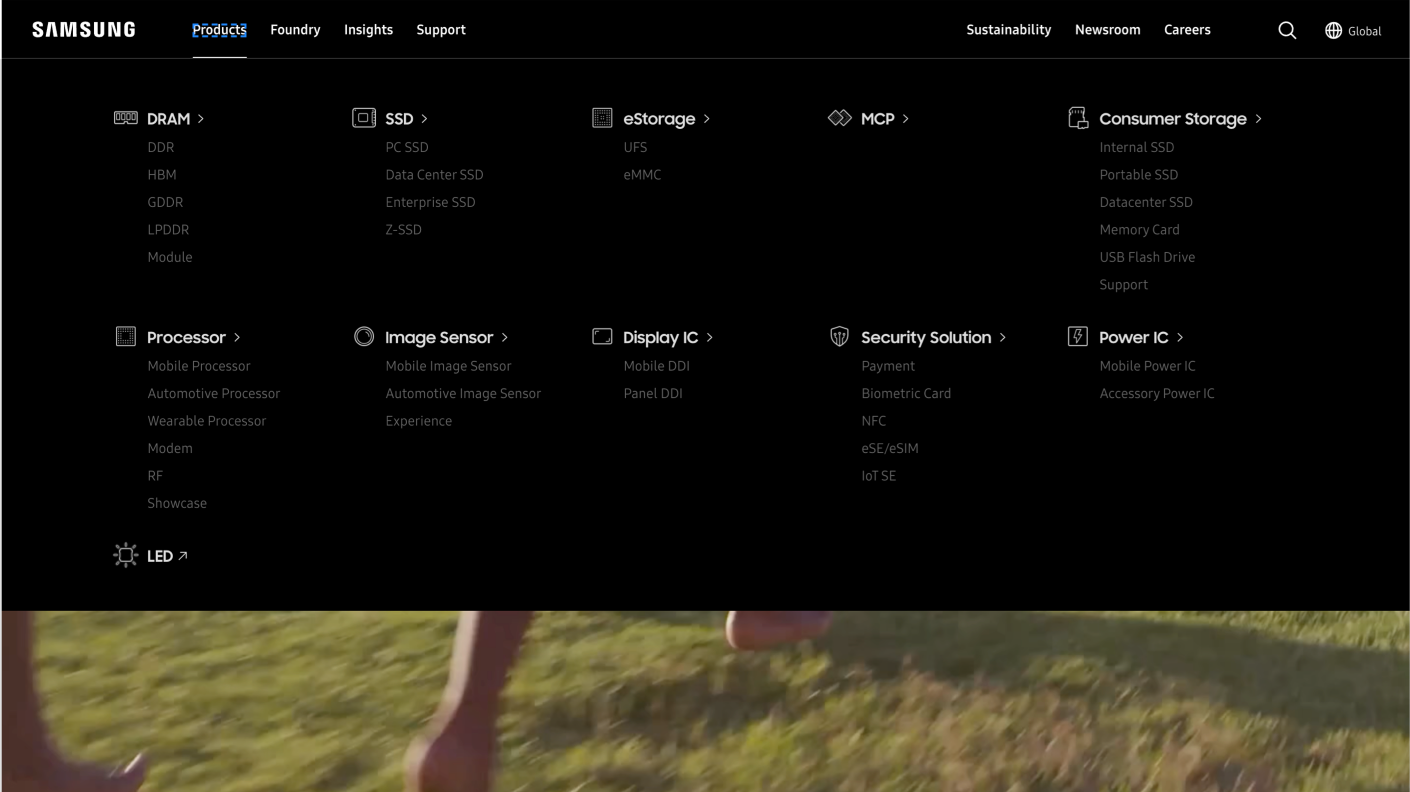Click the LED light icon
Image resolution: width=1410 pixels, height=792 pixels.
125,556
